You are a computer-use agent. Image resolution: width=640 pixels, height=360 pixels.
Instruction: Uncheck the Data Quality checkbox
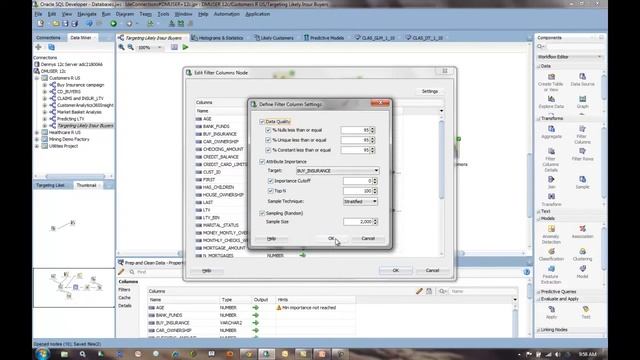click(x=262, y=122)
